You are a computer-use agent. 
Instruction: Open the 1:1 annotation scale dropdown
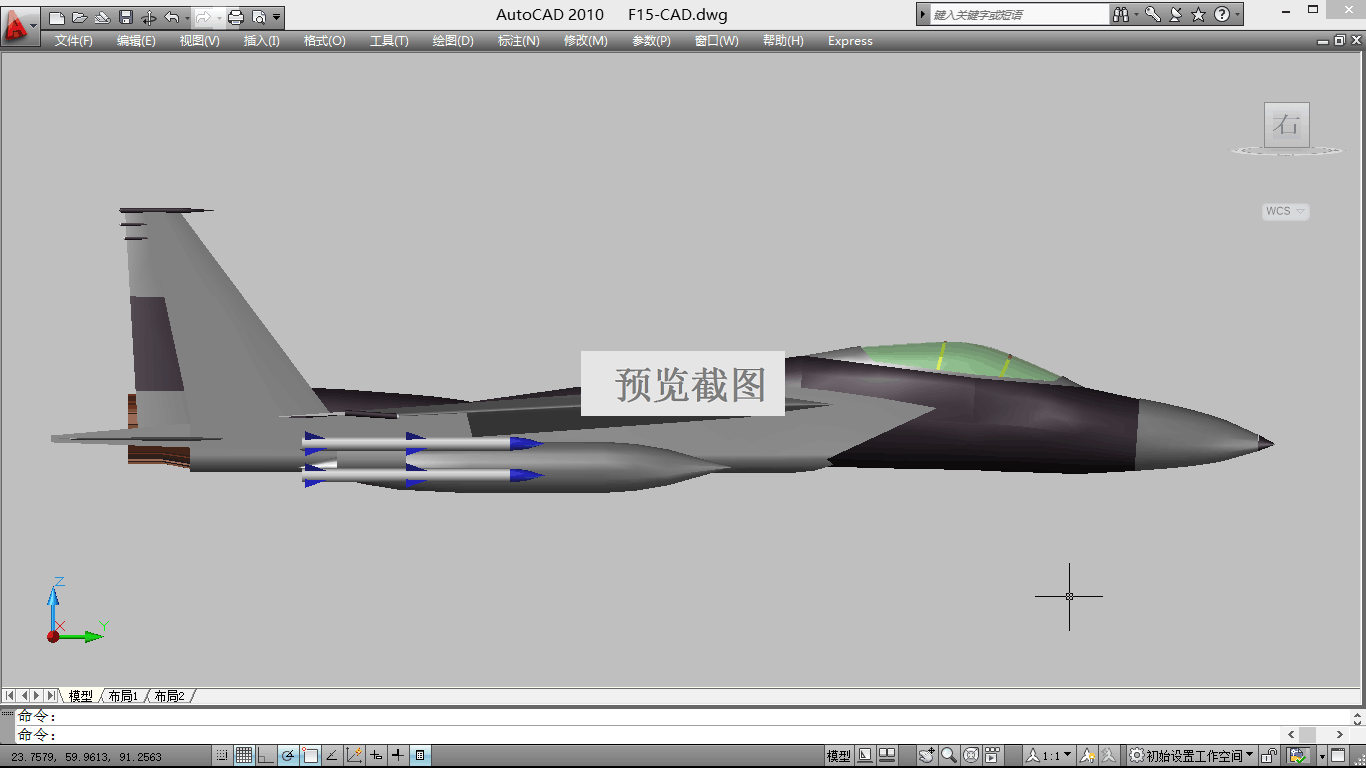pyautogui.click(x=1048, y=756)
